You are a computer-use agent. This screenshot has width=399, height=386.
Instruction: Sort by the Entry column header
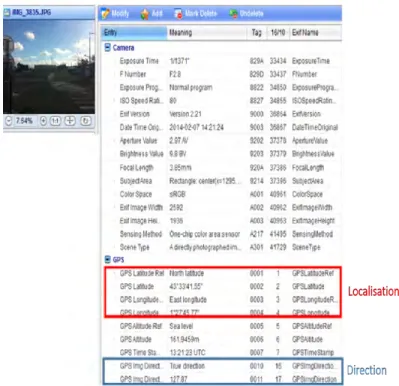pos(134,32)
